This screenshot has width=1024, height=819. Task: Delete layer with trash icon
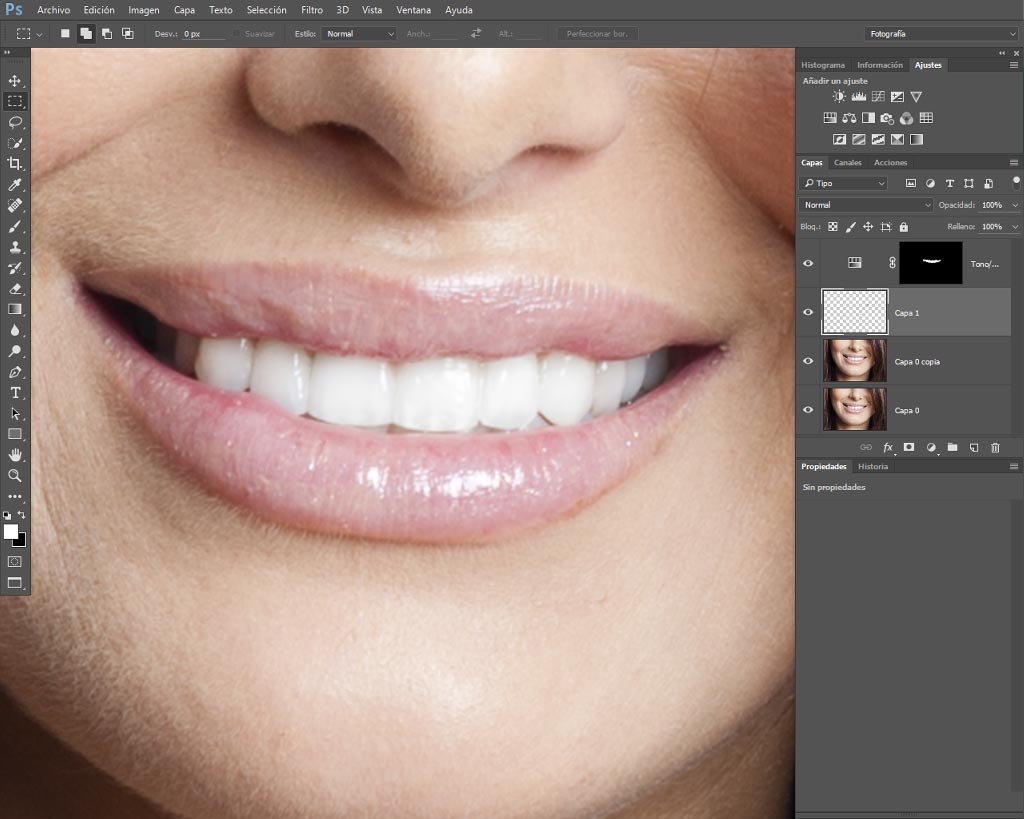(x=995, y=447)
